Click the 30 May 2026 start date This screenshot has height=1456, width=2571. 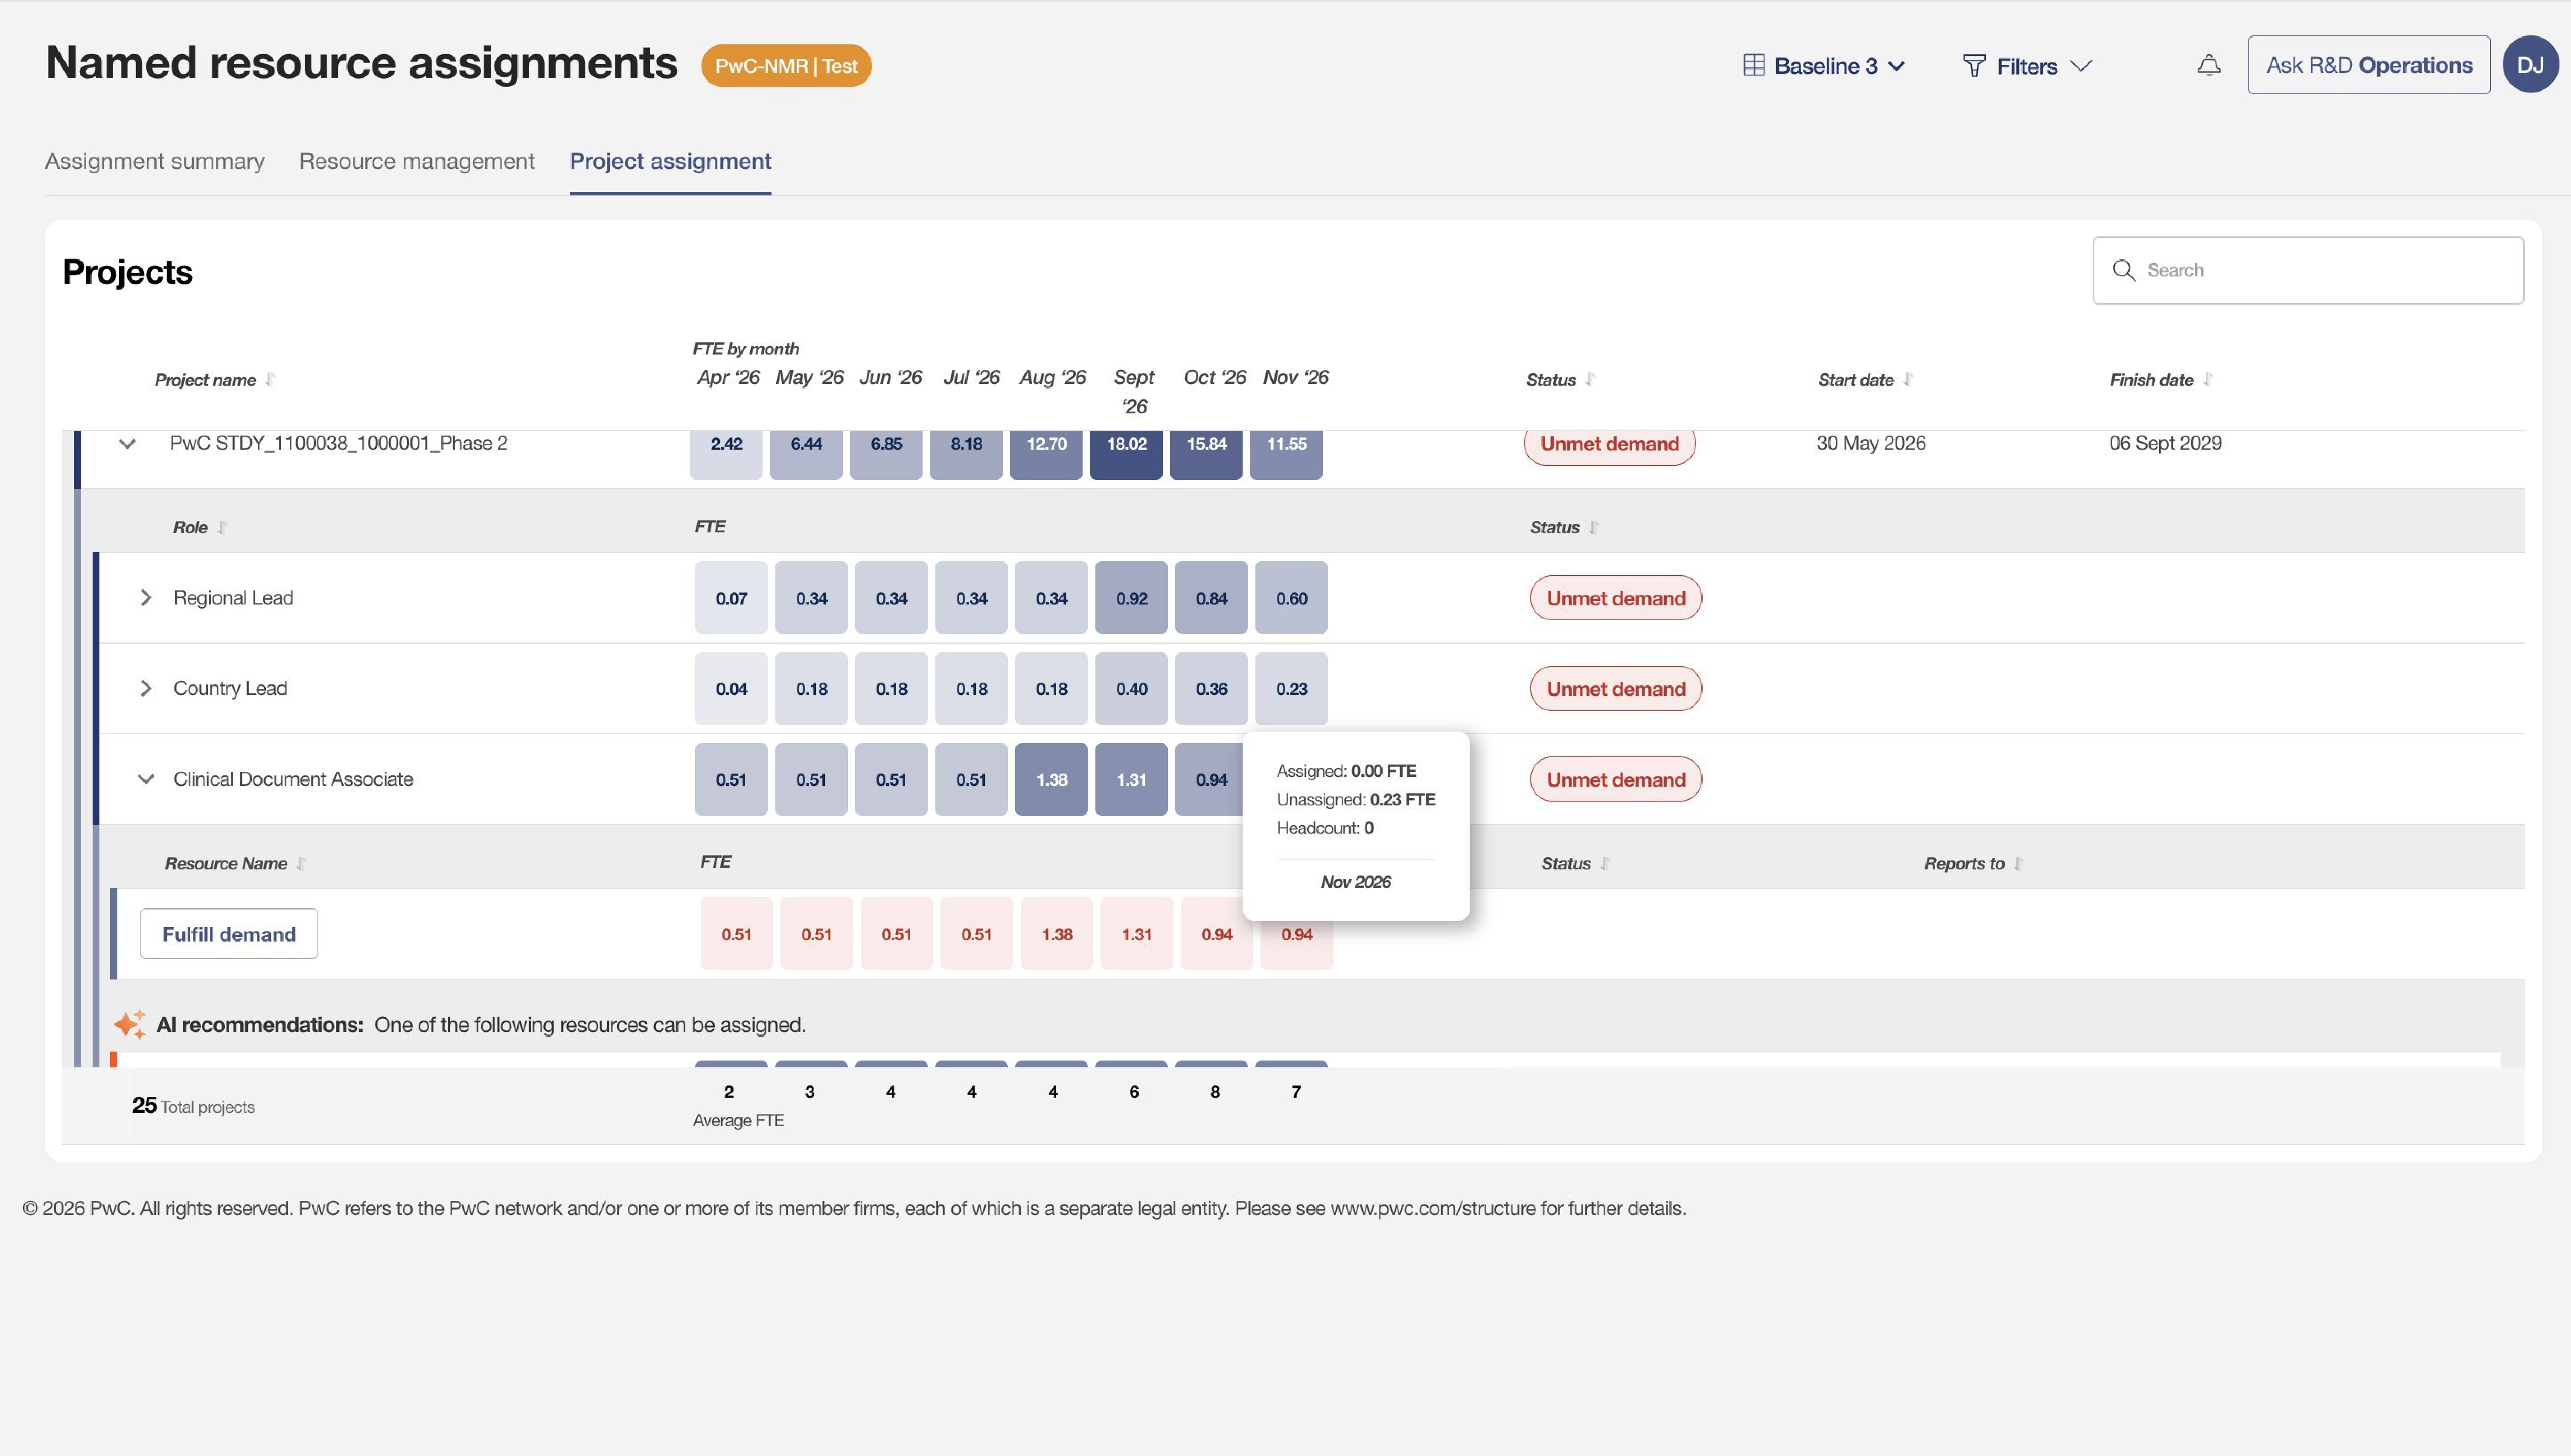point(1871,443)
